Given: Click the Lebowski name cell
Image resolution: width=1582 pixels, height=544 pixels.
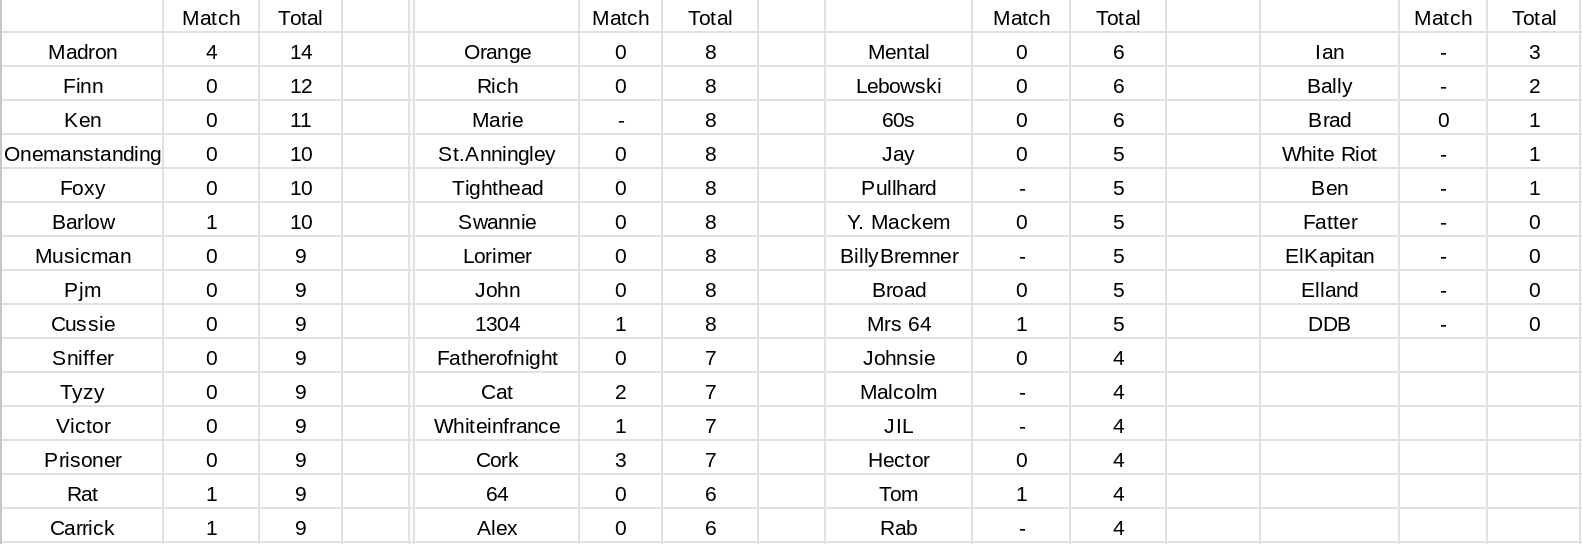Looking at the screenshot, I should 898,86.
